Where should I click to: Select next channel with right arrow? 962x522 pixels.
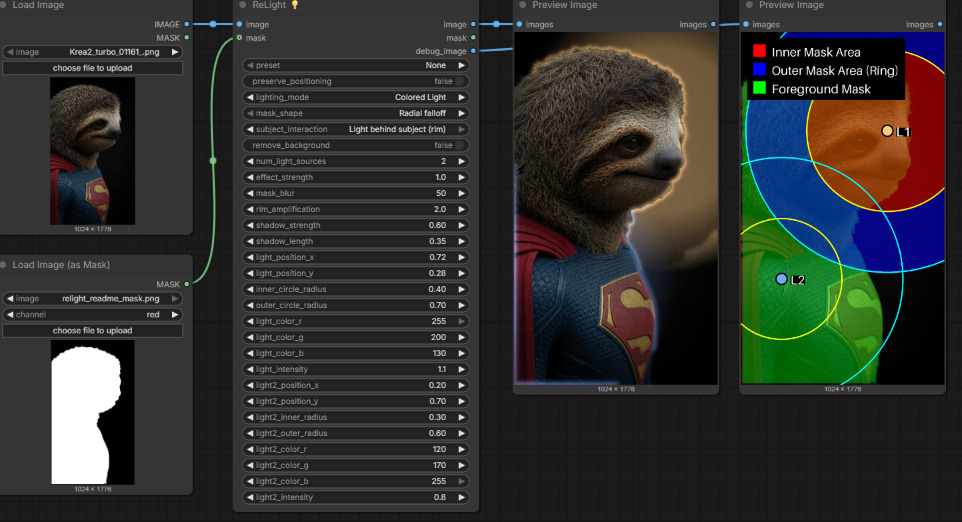point(175,315)
